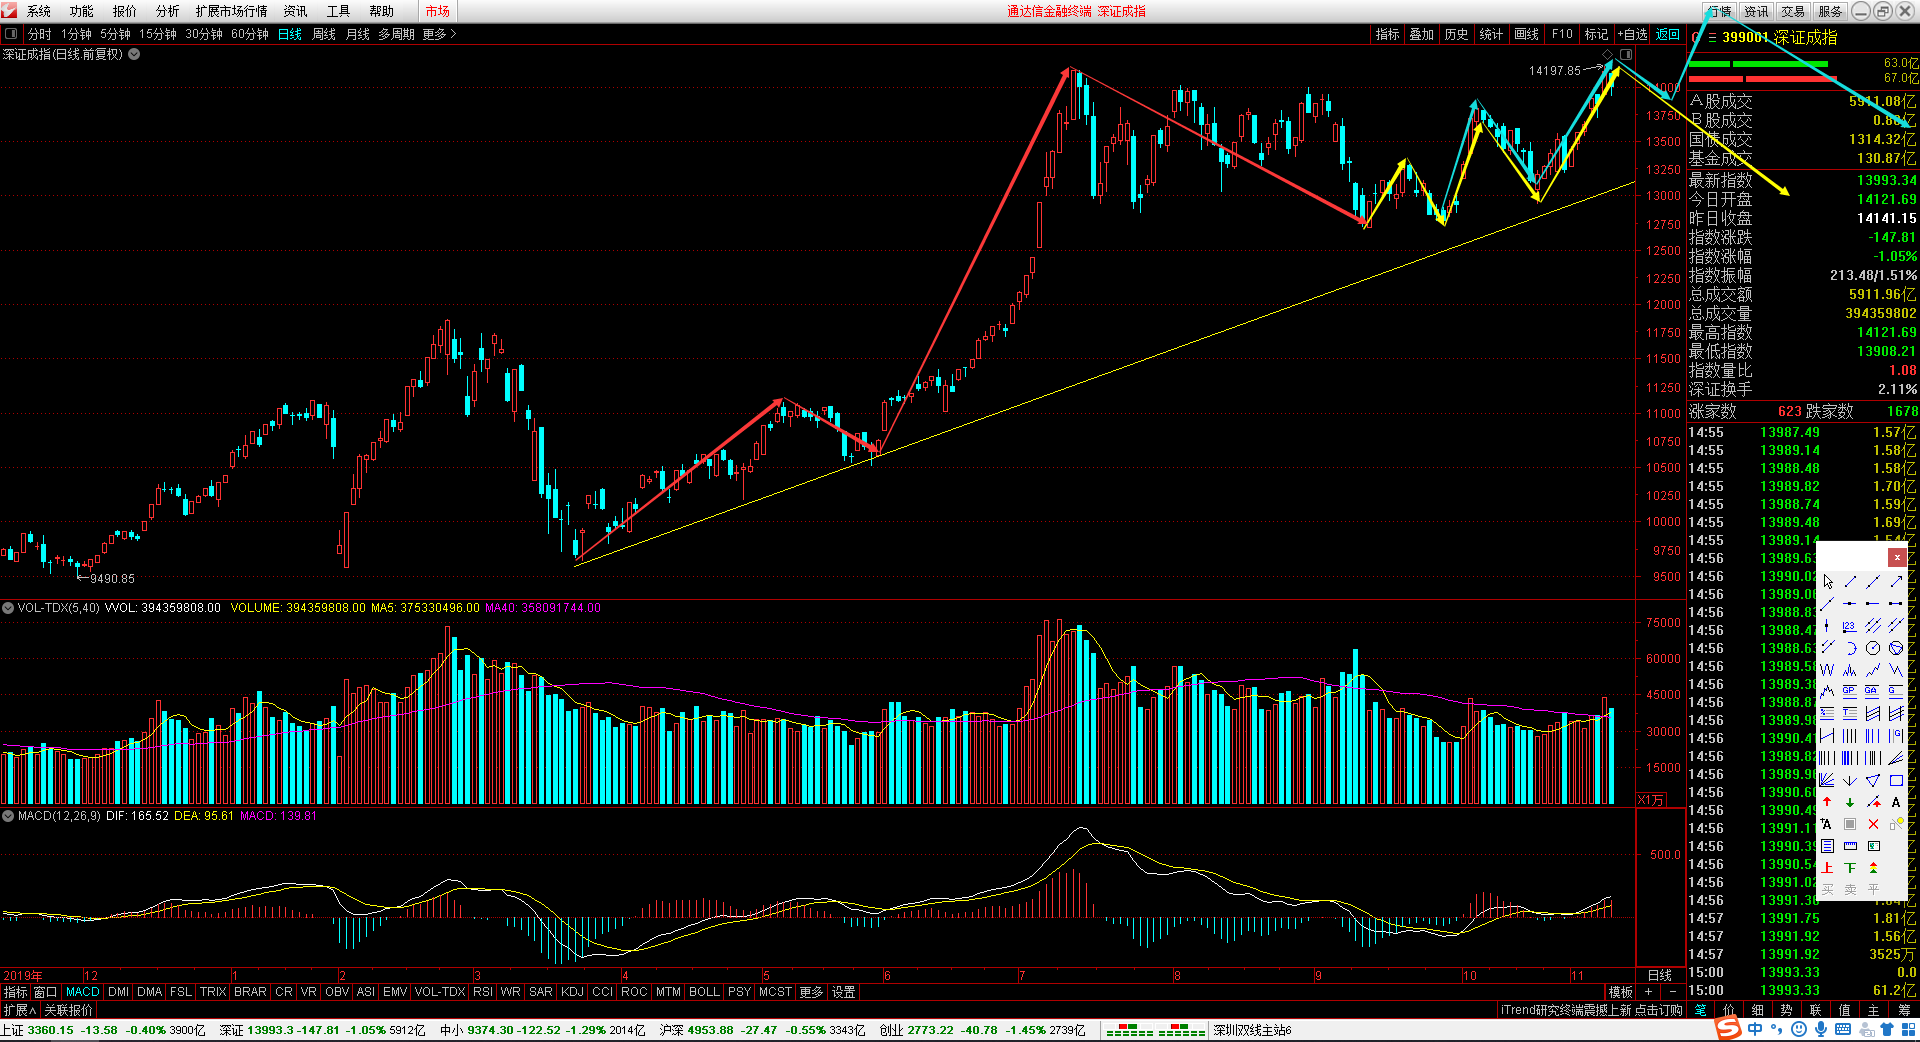
Task: Toggle the MACD indicator panel arrow
Action: (x=8, y=816)
